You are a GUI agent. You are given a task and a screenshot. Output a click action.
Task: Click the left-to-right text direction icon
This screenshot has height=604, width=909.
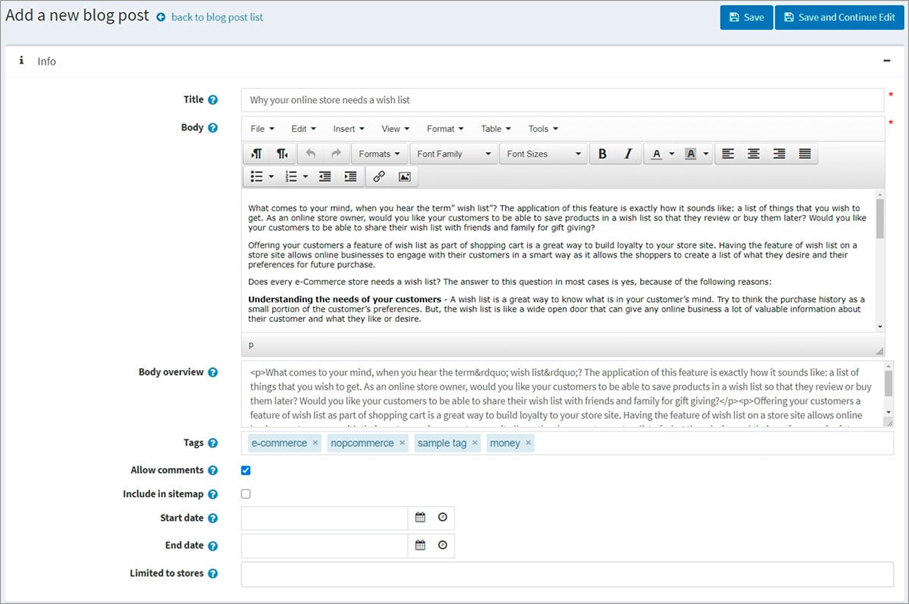[256, 154]
